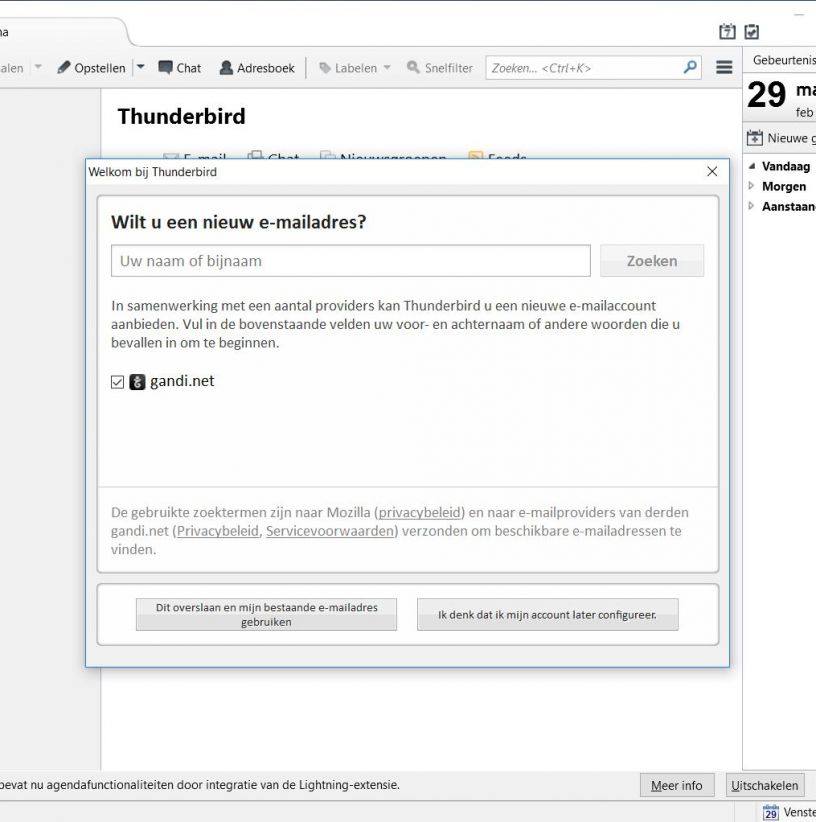Collapse the Vandaag section
This screenshot has height=822, width=816.
(752, 166)
